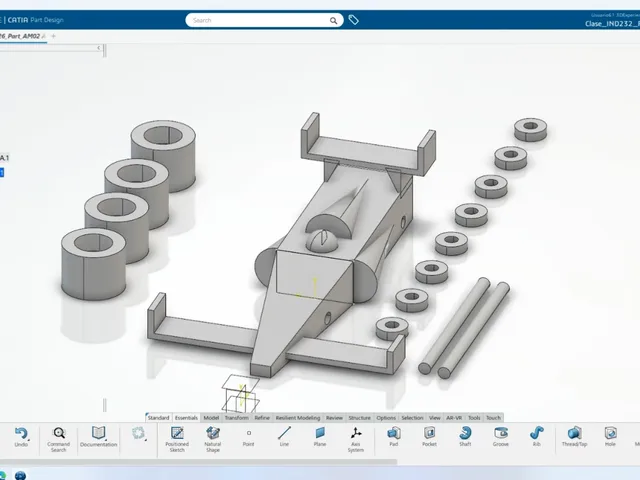Viewport: 640px width, 480px height.
Task: Open the Touch tab
Action: coord(493,418)
